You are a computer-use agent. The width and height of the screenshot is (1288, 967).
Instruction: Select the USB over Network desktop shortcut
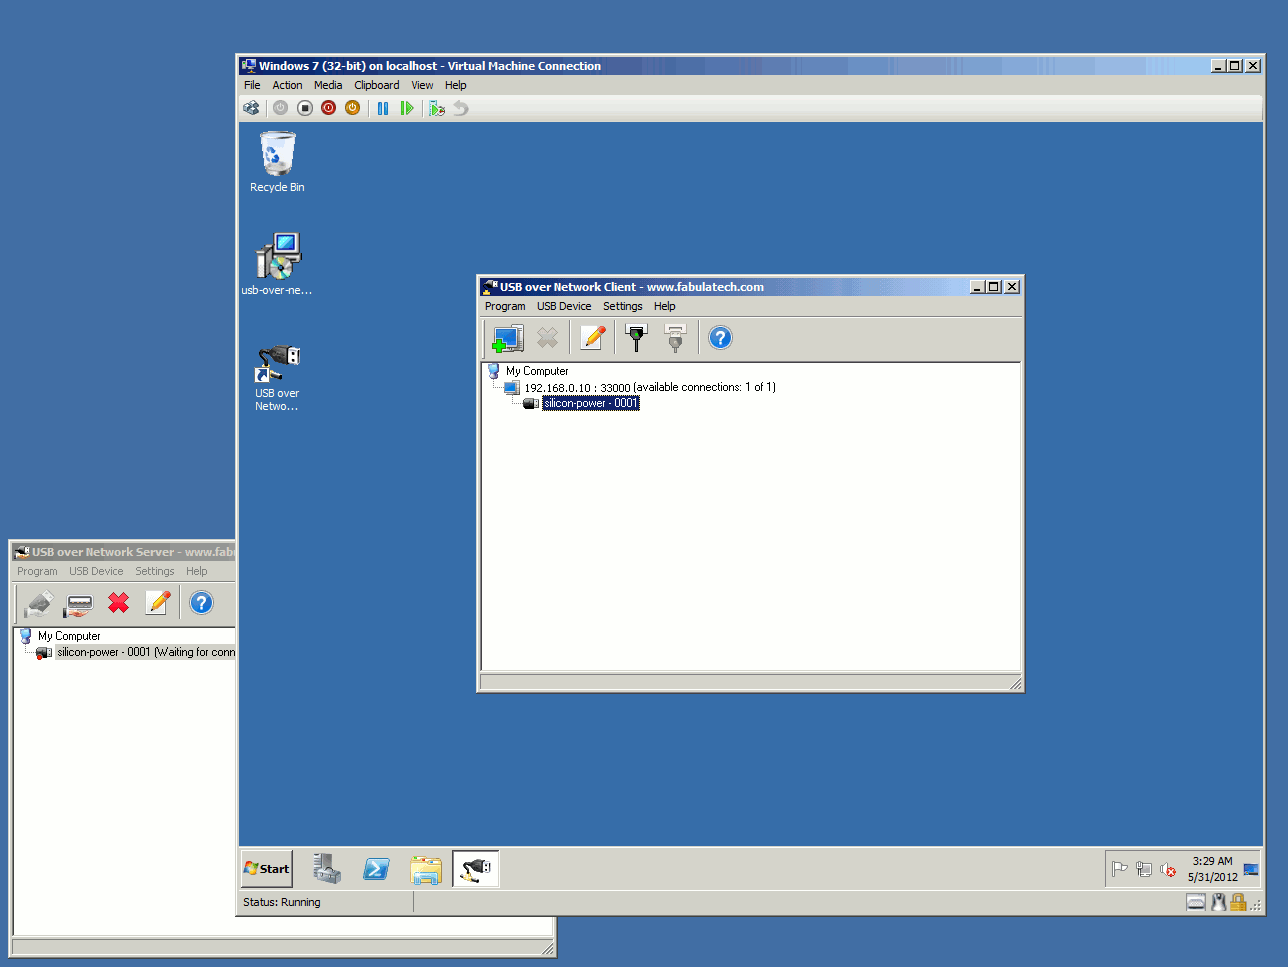[277, 378]
